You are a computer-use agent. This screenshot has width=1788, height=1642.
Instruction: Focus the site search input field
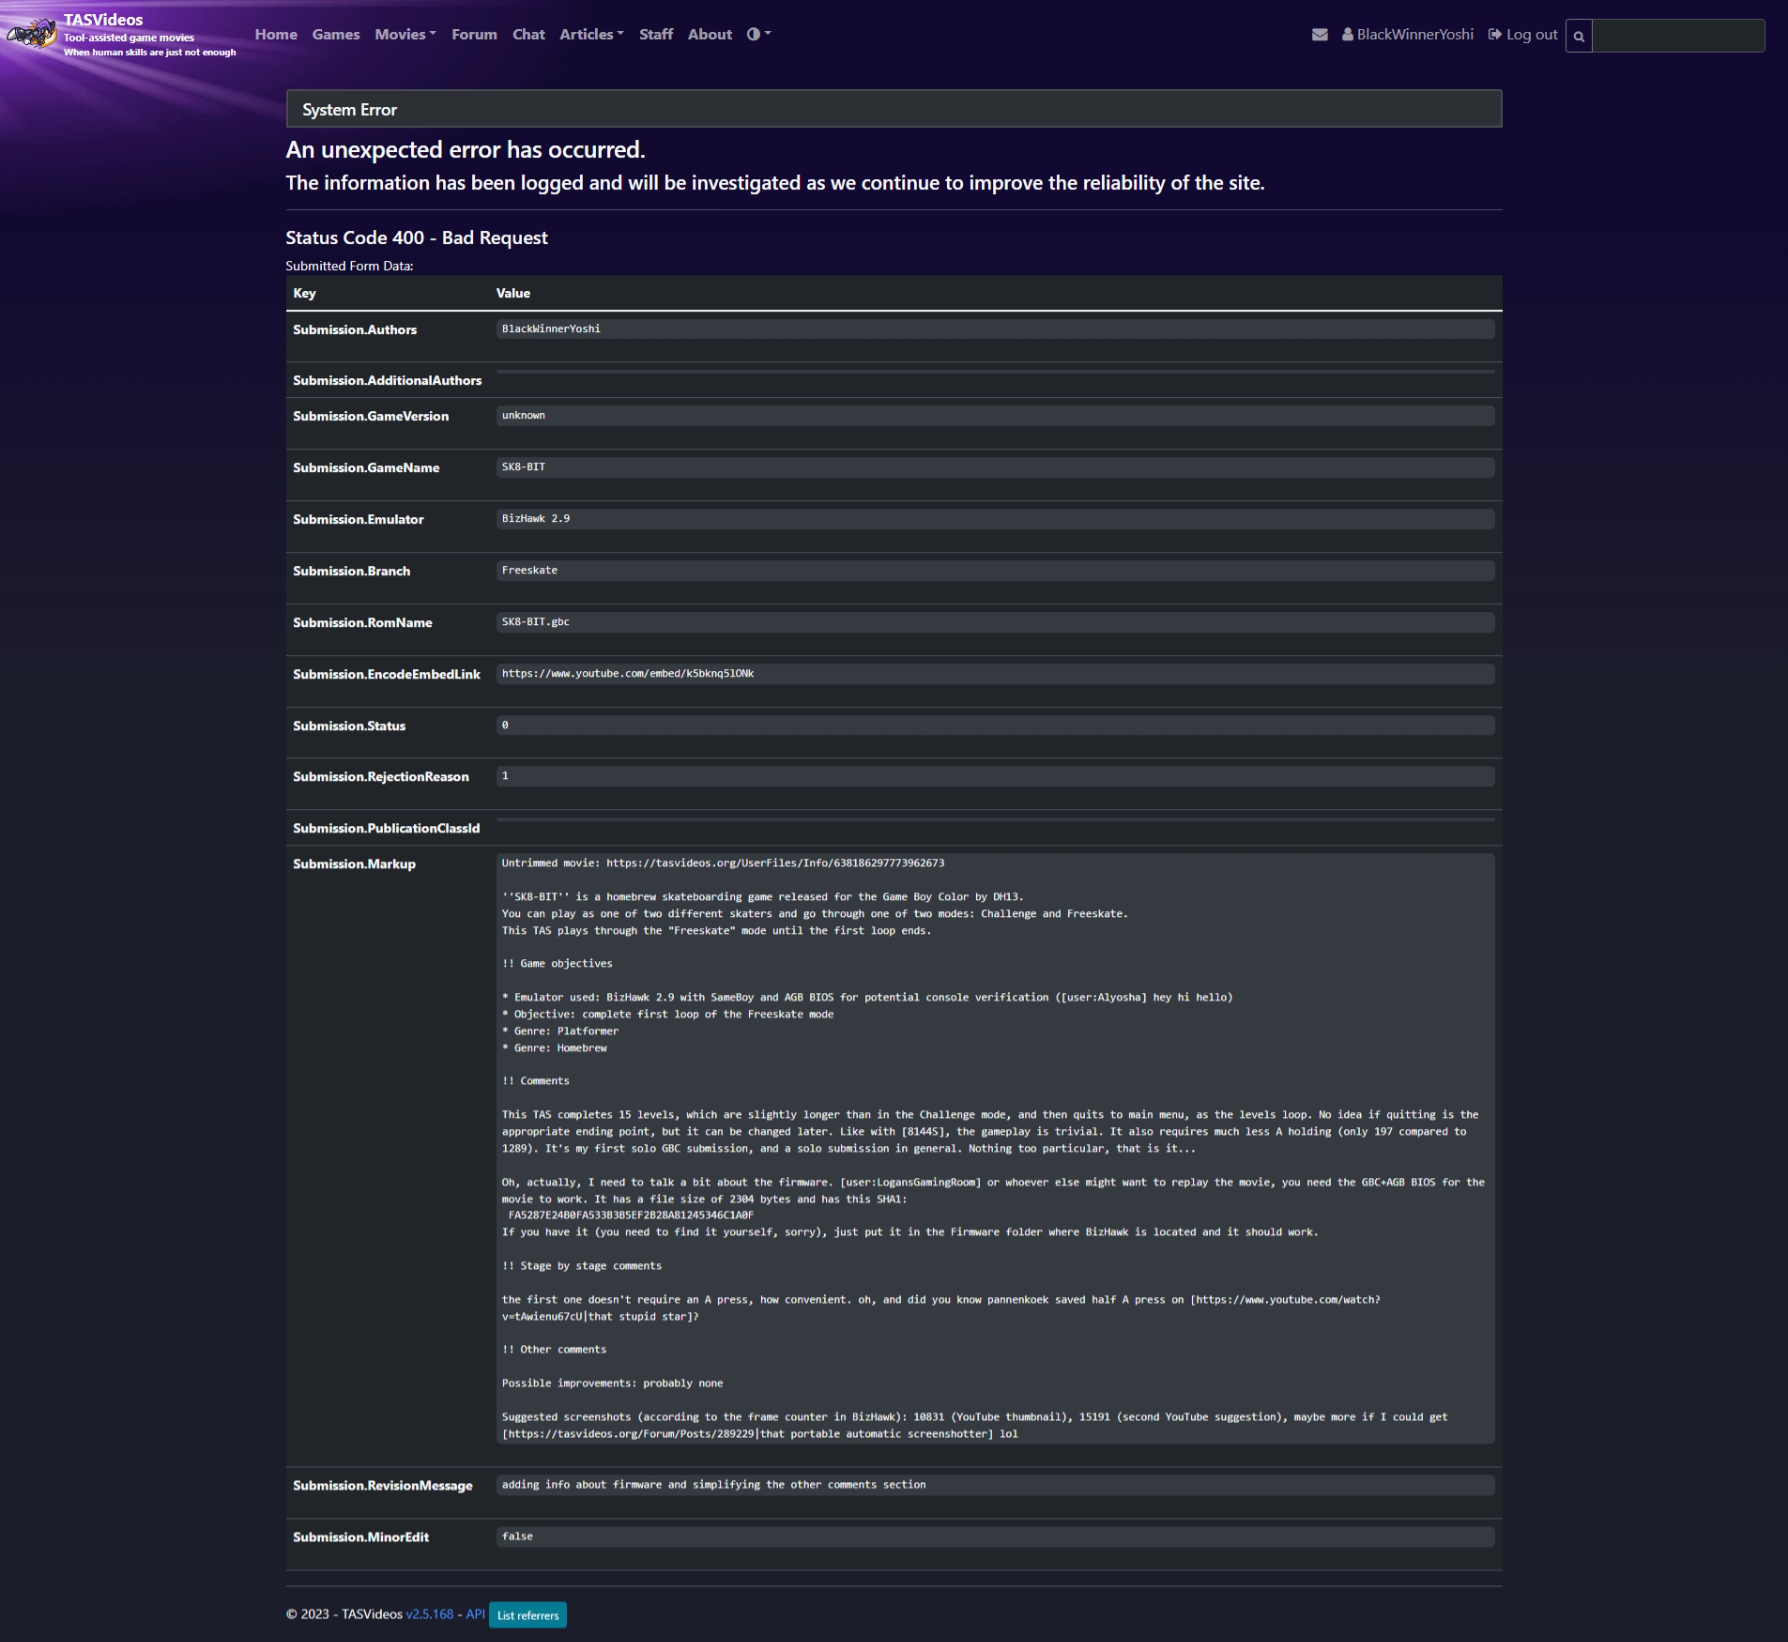[1678, 36]
